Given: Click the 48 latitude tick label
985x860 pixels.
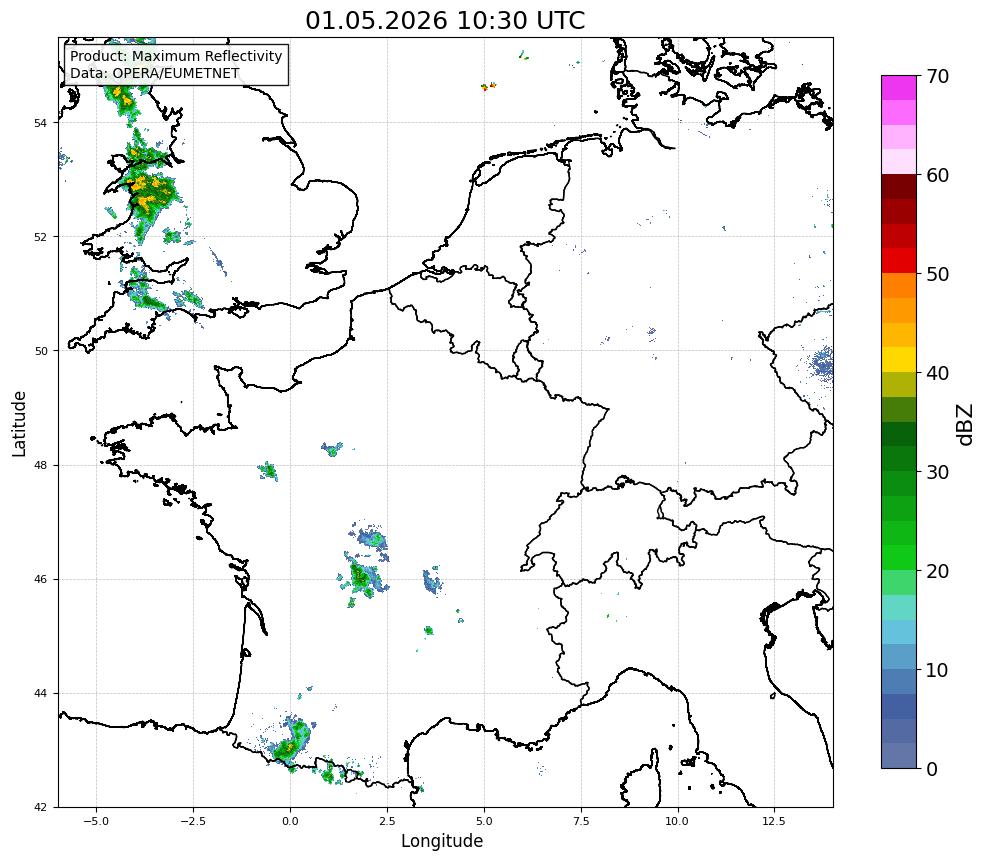Looking at the screenshot, I should pos(40,465).
